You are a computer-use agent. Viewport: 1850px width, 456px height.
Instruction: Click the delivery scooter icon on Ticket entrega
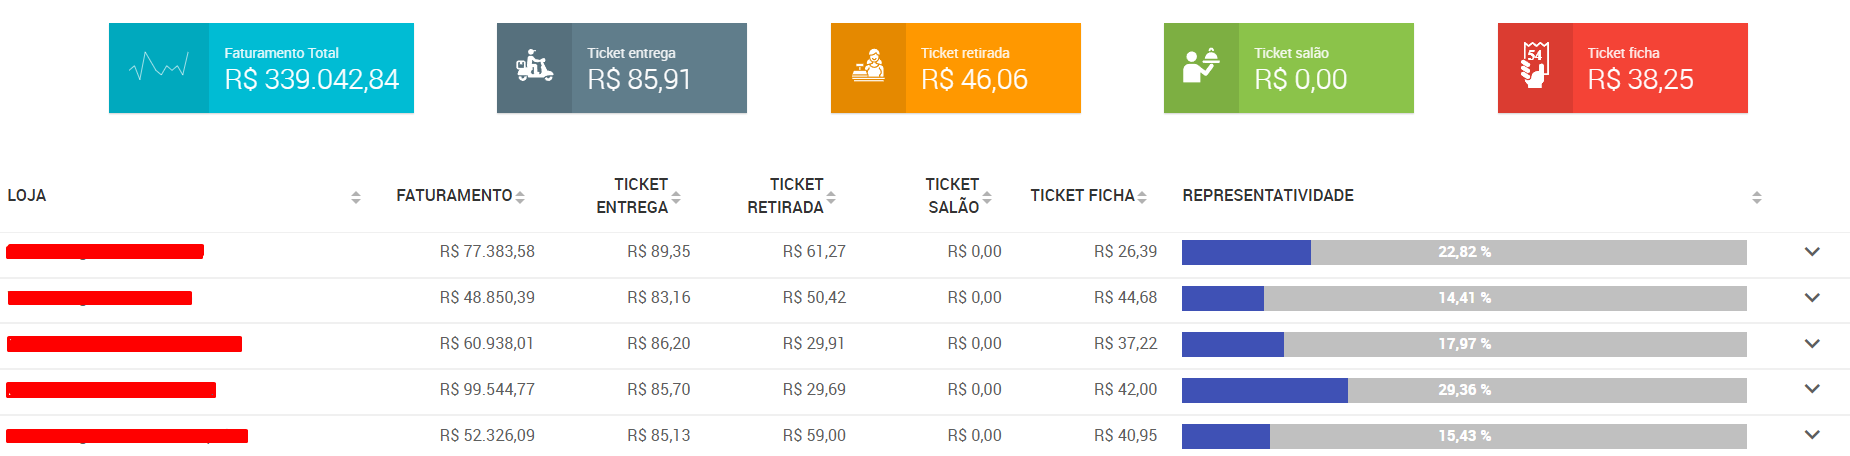click(x=534, y=66)
